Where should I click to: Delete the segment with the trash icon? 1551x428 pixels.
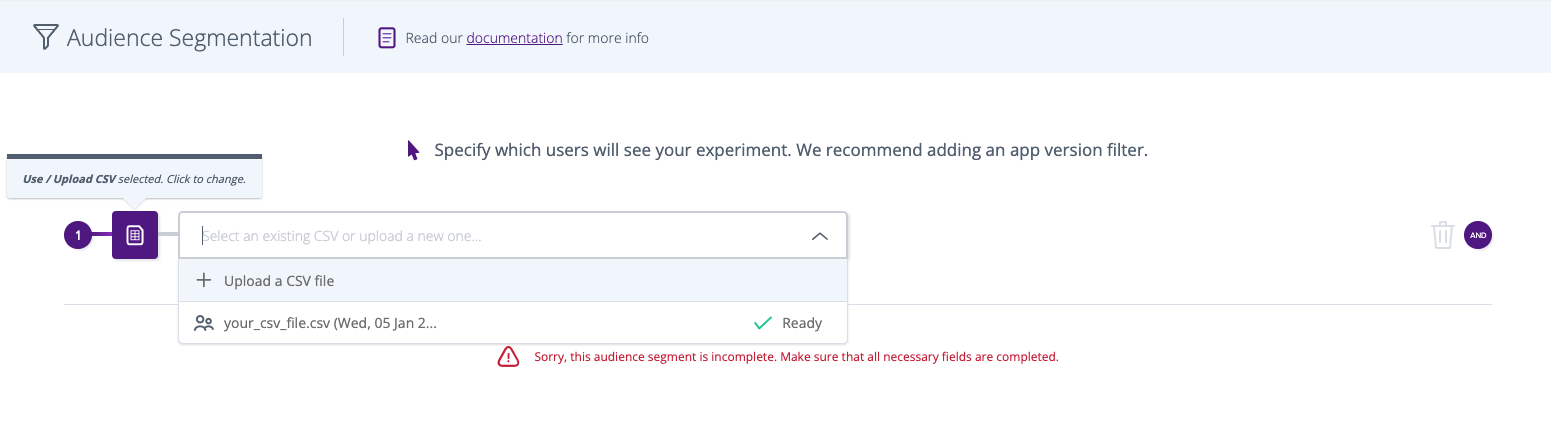[1442, 236]
